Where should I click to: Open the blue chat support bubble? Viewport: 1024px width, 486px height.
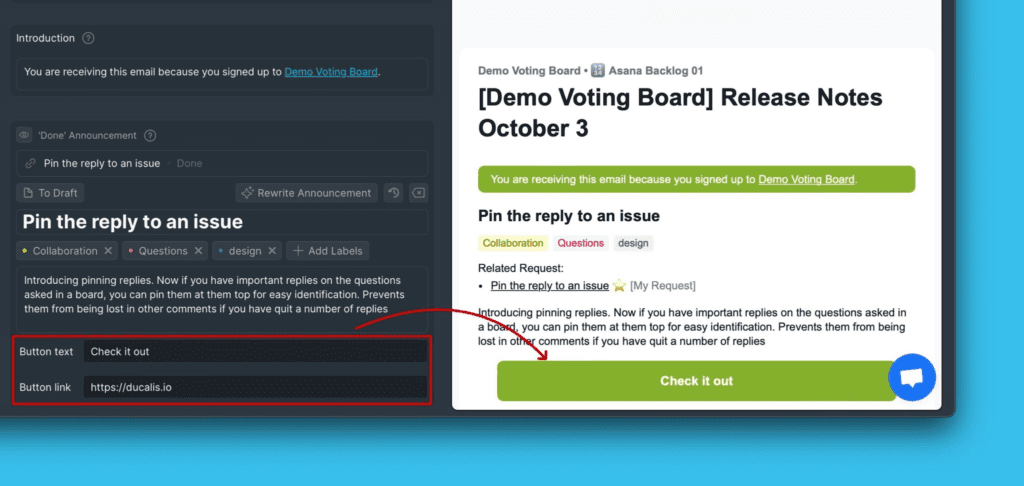coord(912,378)
